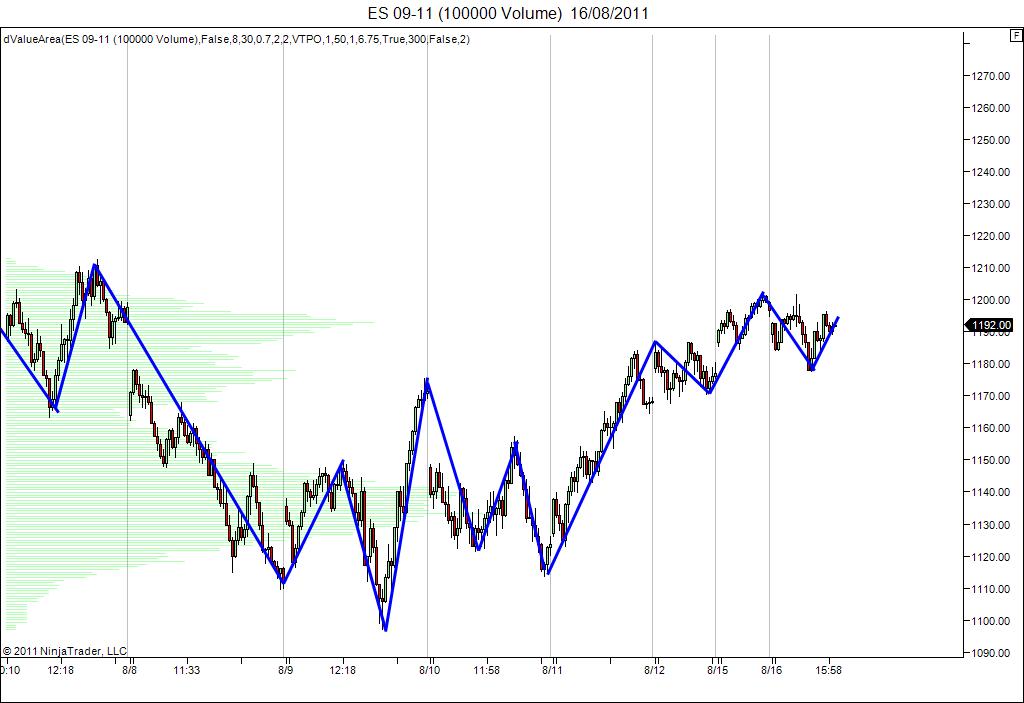Click the 1260.00 price axis label
This screenshot has height=703, width=1024.
[990, 108]
